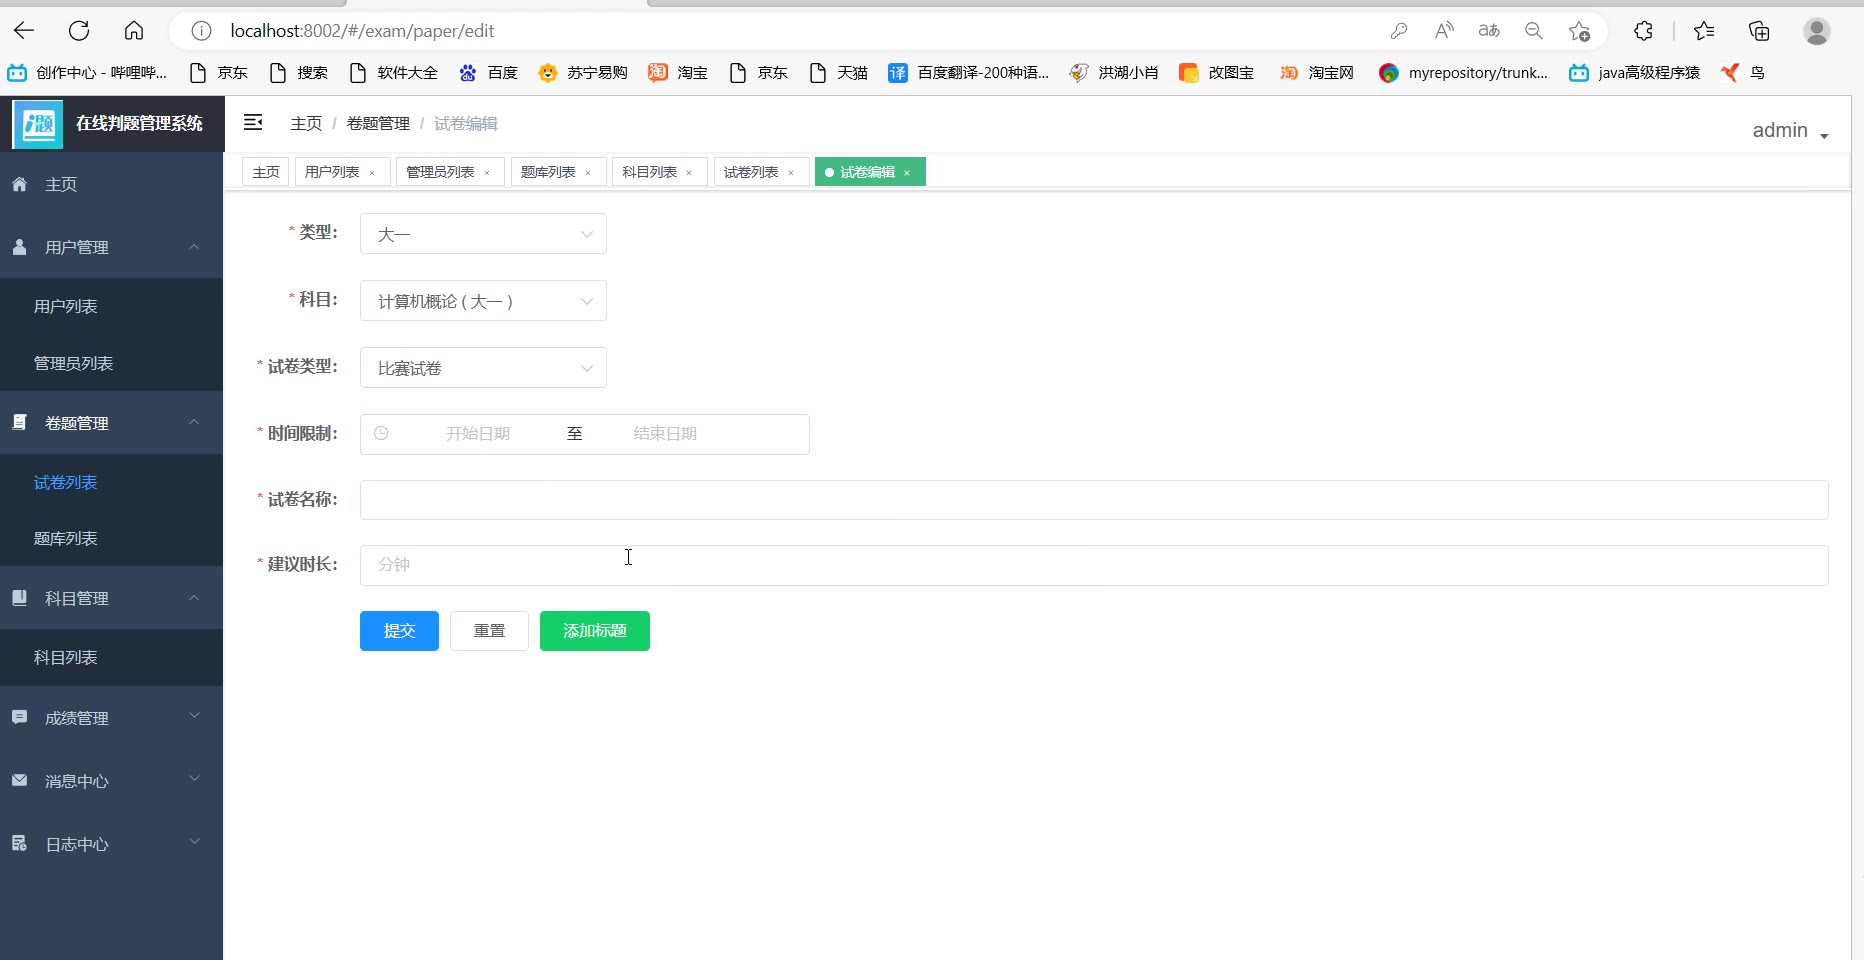Open 用户列表 in the sidebar
1864x960 pixels.
111,306
